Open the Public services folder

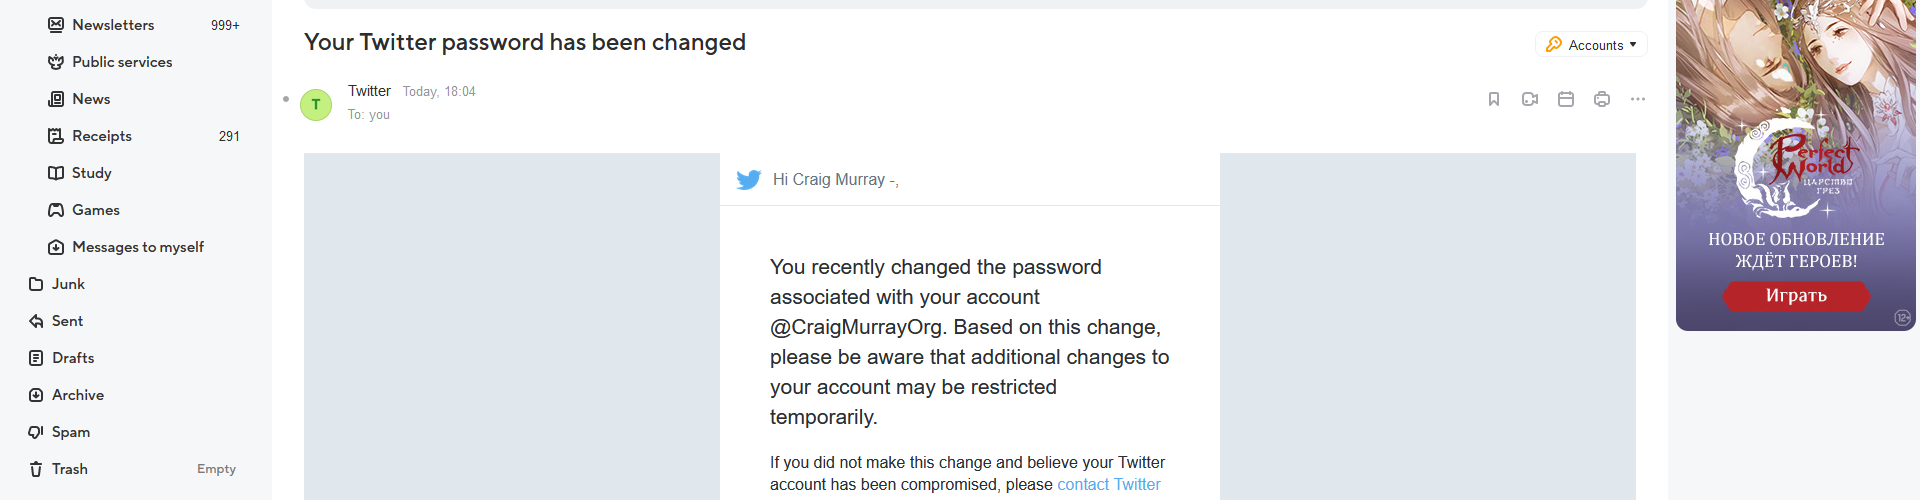click(122, 62)
